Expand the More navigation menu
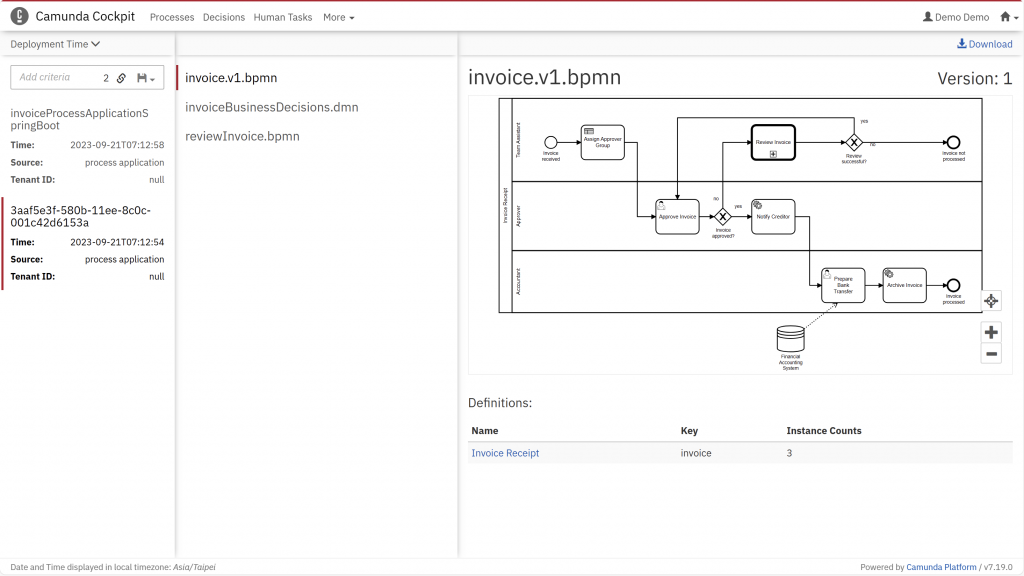 pyautogui.click(x=338, y=18)
